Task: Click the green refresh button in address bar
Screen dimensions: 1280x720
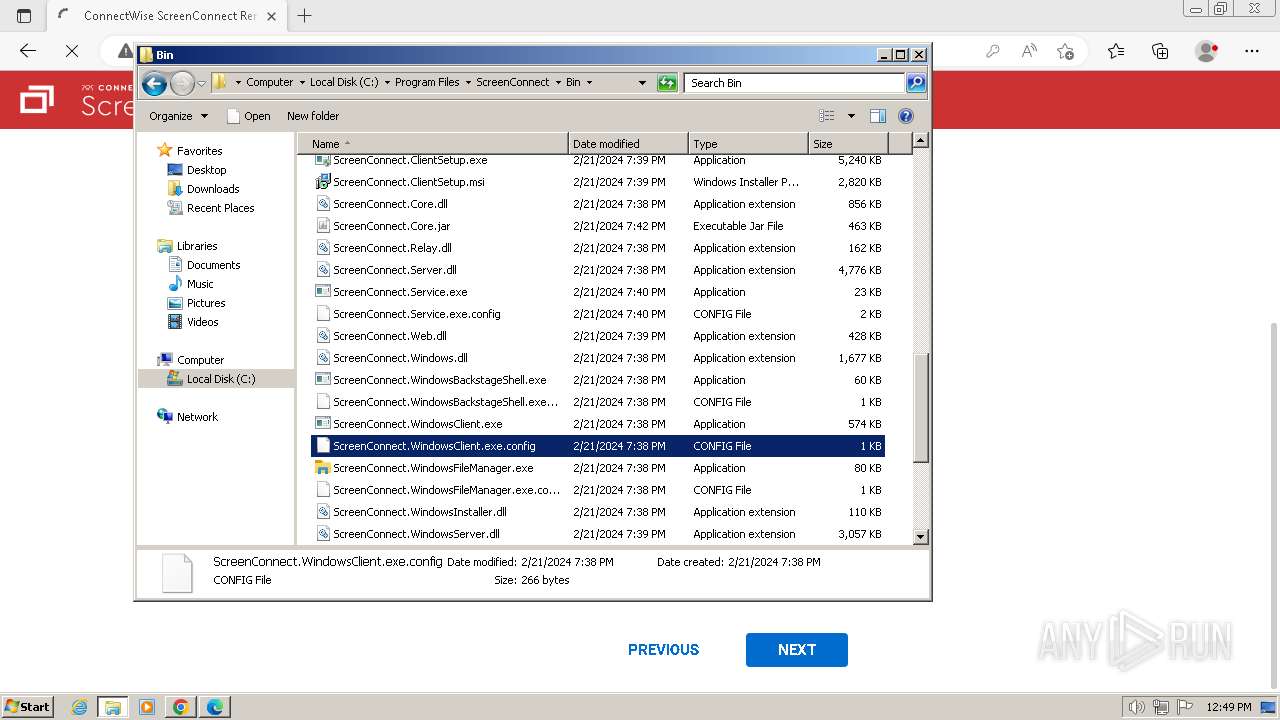Action: click(x=667, y=83)
